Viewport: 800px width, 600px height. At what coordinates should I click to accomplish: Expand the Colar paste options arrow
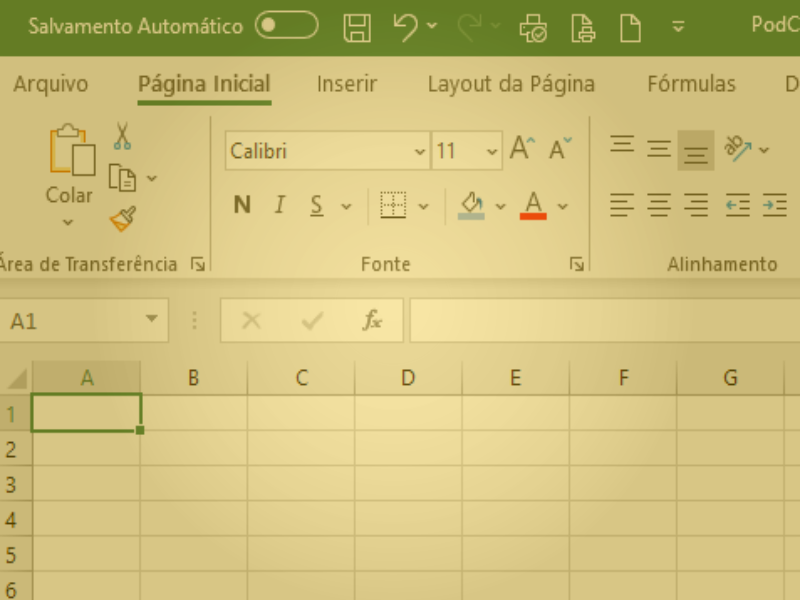(68, 222)
